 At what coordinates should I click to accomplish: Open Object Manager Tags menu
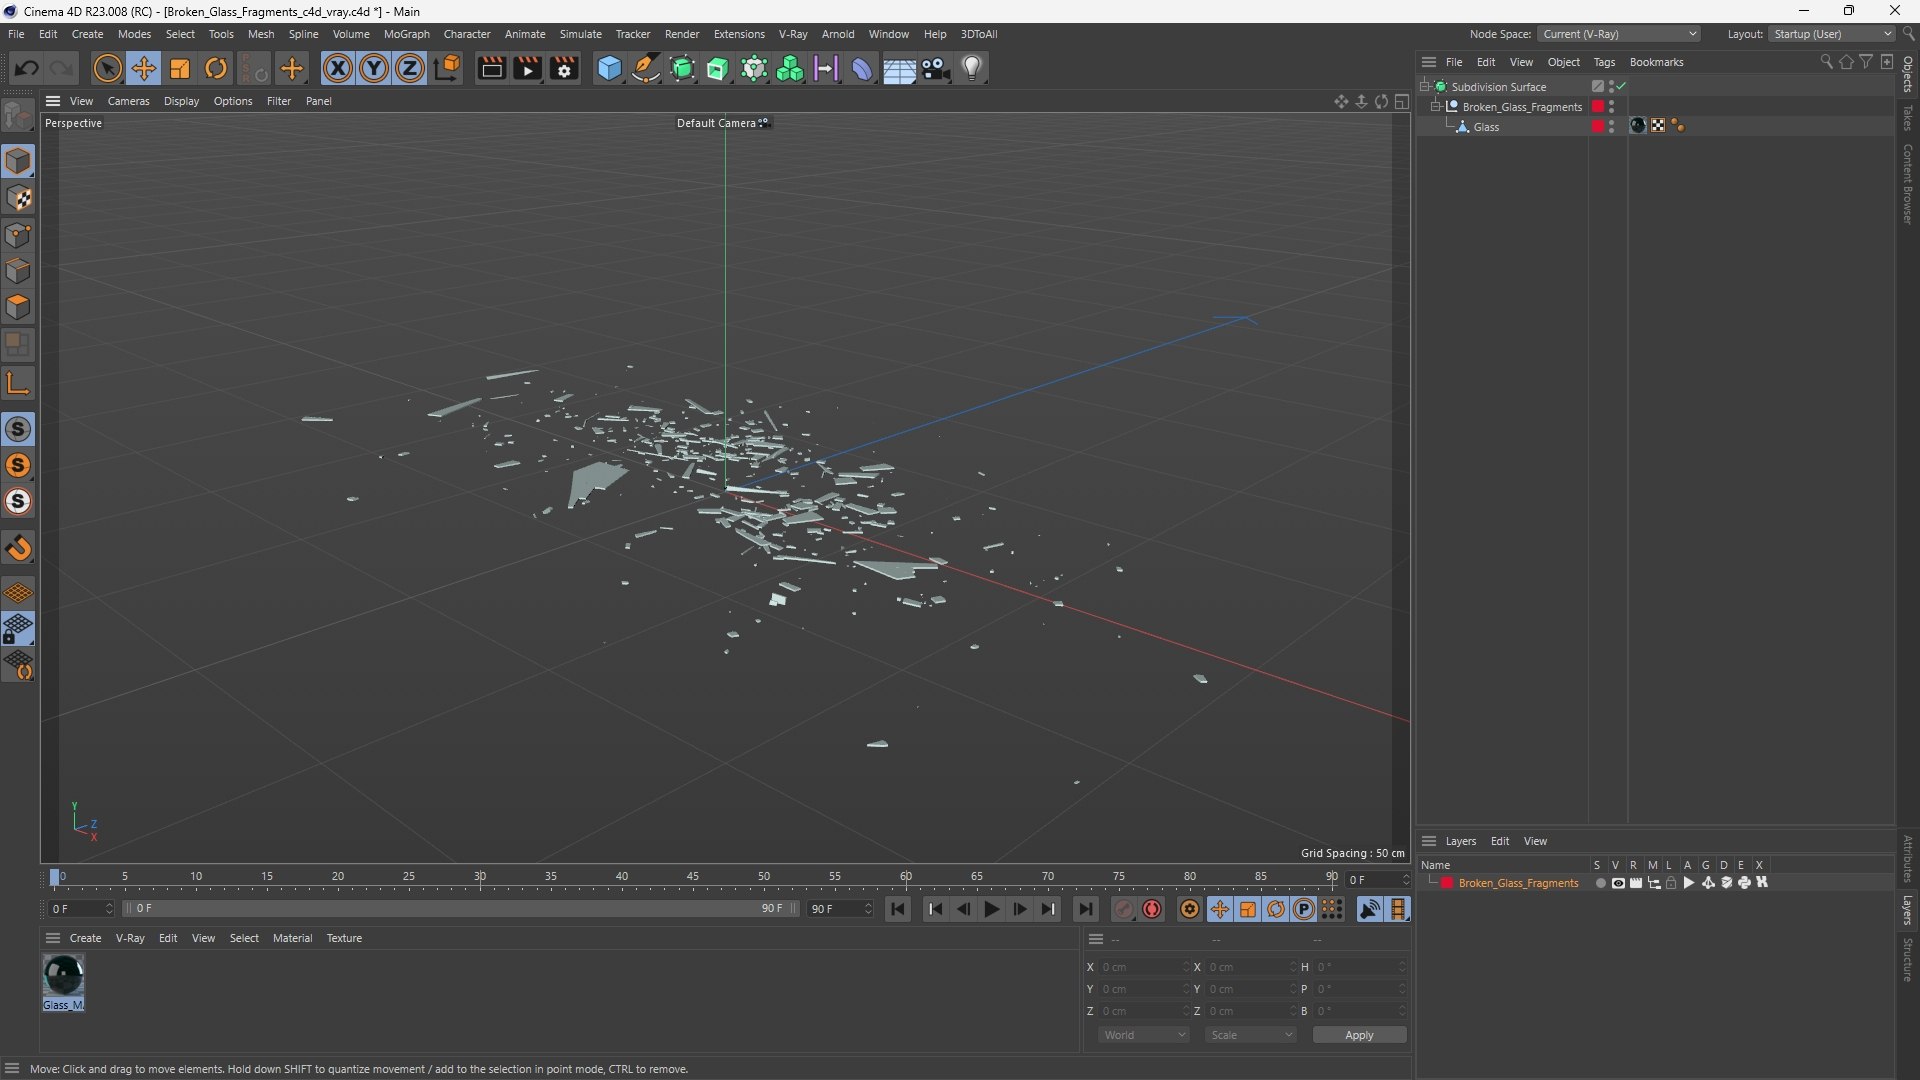click(1604, 62)
